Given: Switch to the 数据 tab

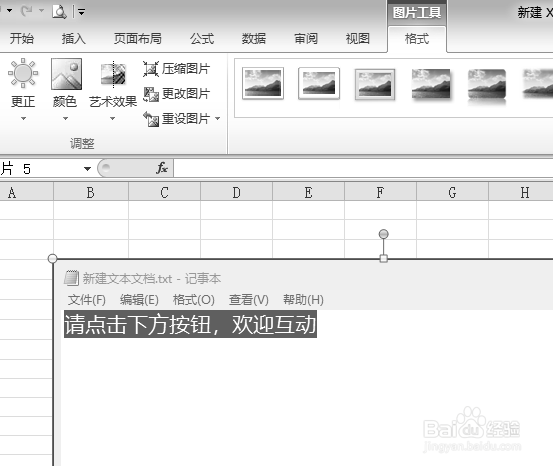Looking at the screenshot, I should pyautogui.click(x=254, y=38).
